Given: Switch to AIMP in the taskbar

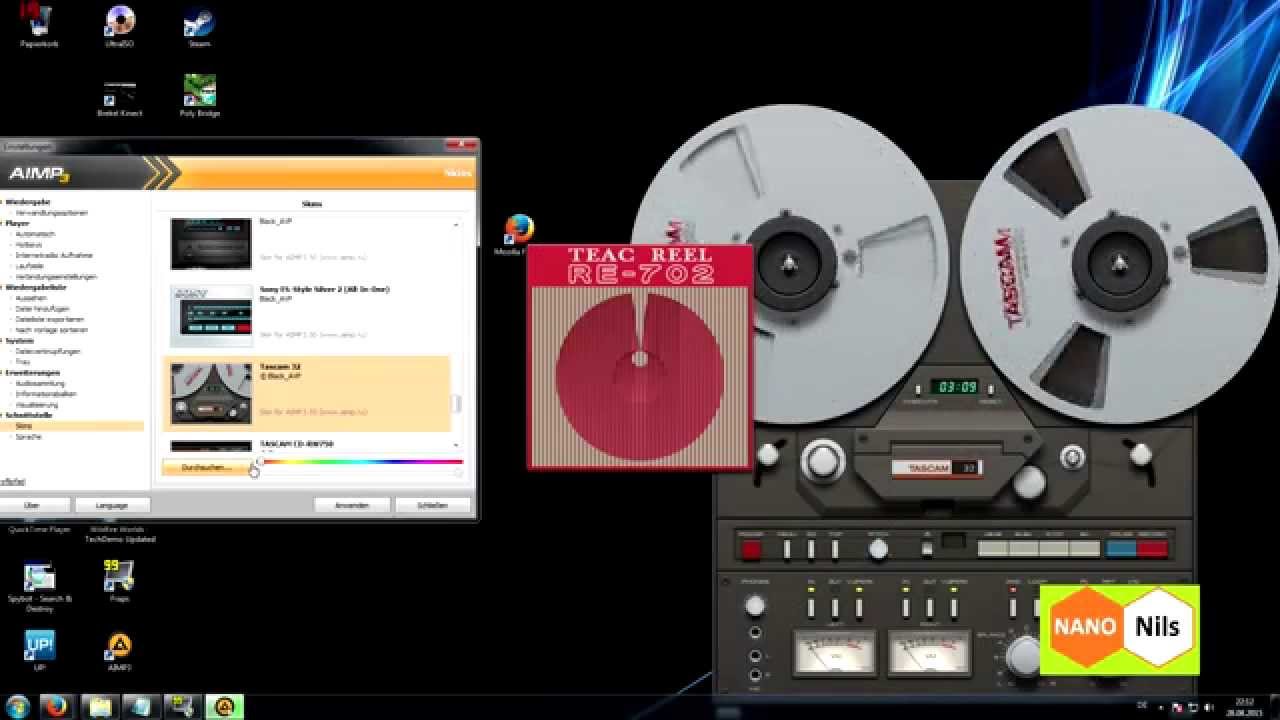Looking at the screenshot, I should click(x=224, y=706).
